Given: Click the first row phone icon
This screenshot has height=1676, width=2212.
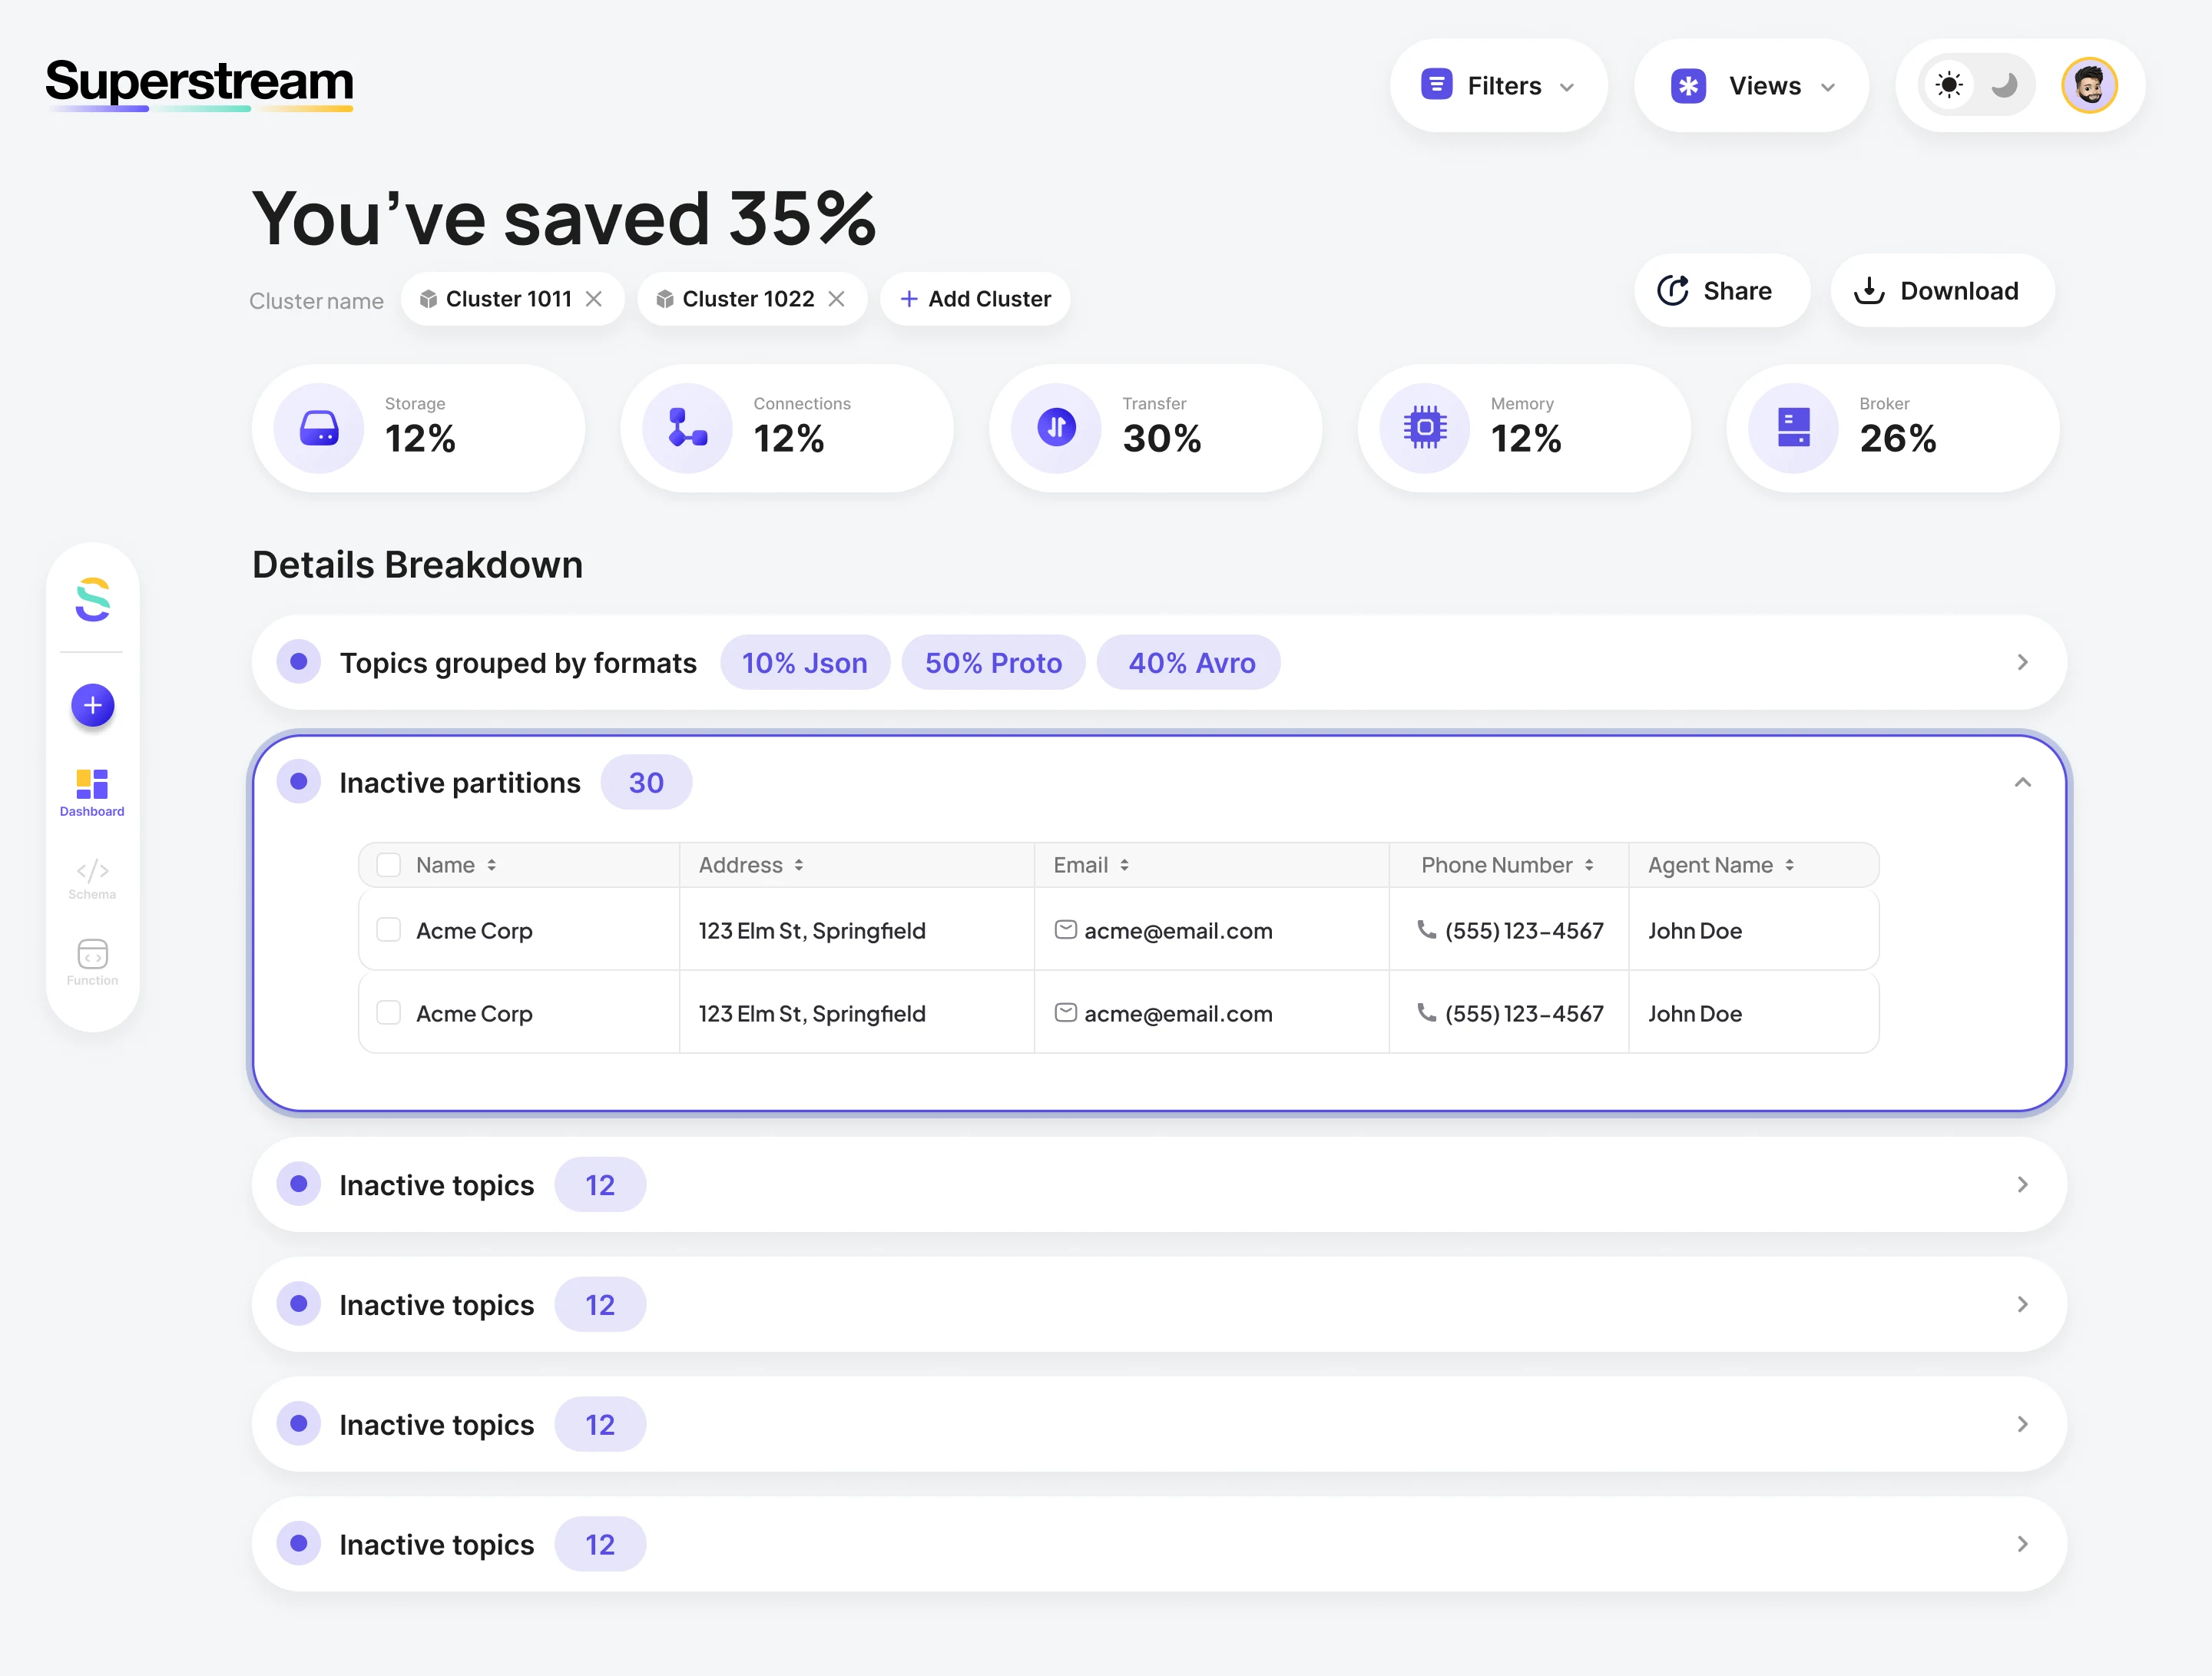Looking at the screenshot, I should pyautogui.click(x=1426, y=930).
